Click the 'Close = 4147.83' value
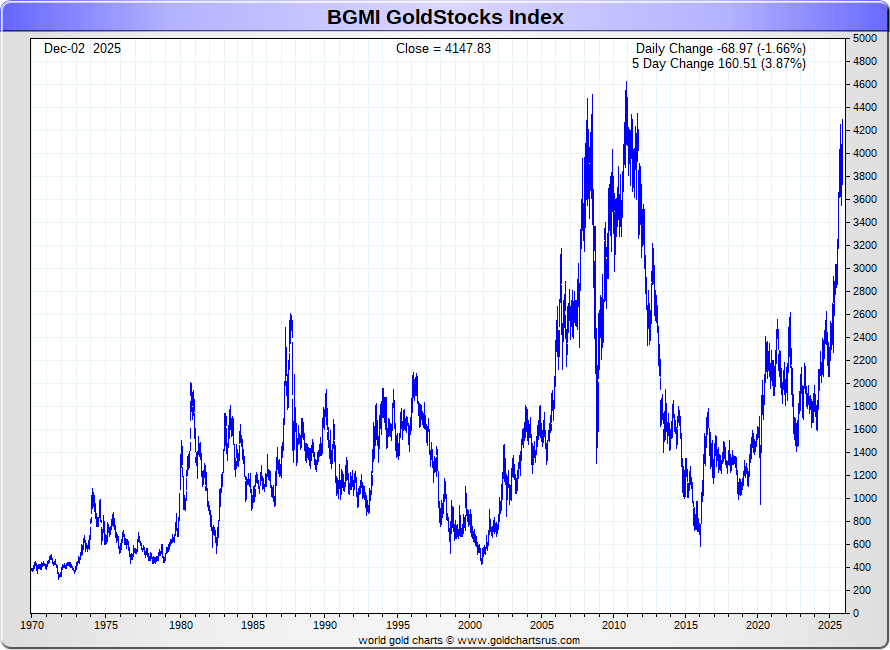The height and width of the screenshot is (650, 890). tap(443, 49)
